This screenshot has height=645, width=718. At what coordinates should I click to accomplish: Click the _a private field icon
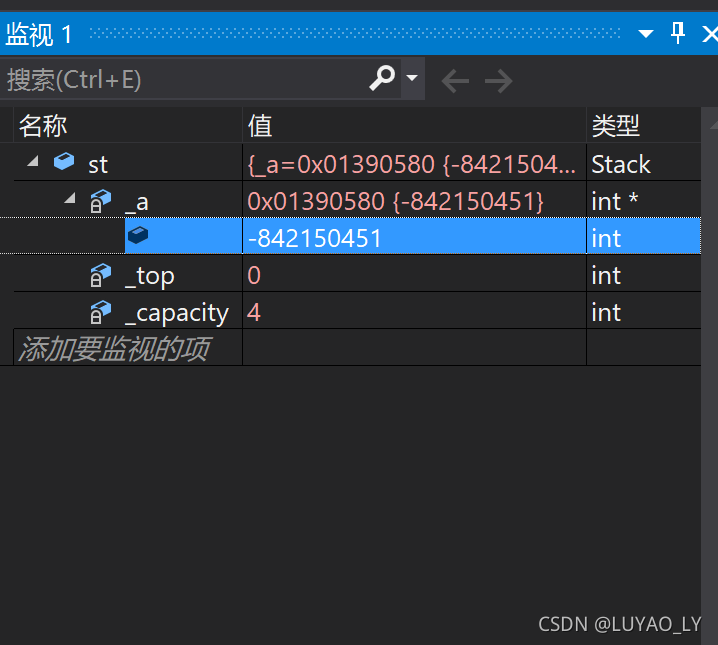[101, 201]
